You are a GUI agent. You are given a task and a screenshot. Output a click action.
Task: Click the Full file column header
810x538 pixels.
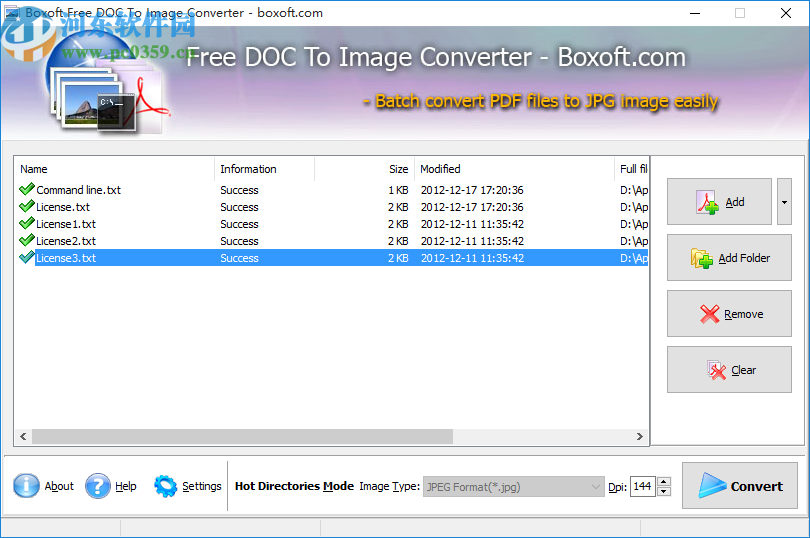pyautogui.click(x=631, y=169)
